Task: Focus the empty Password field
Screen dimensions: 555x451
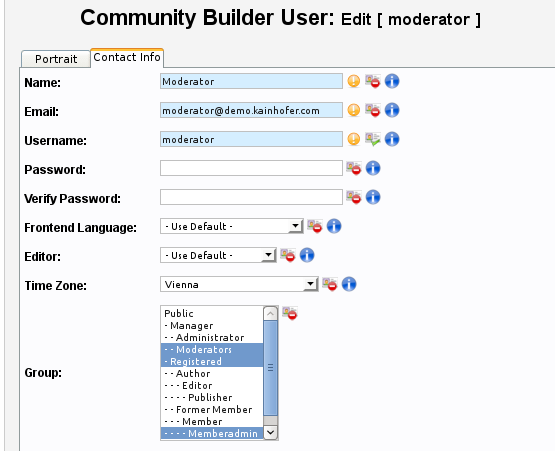Action: point(251,168)
